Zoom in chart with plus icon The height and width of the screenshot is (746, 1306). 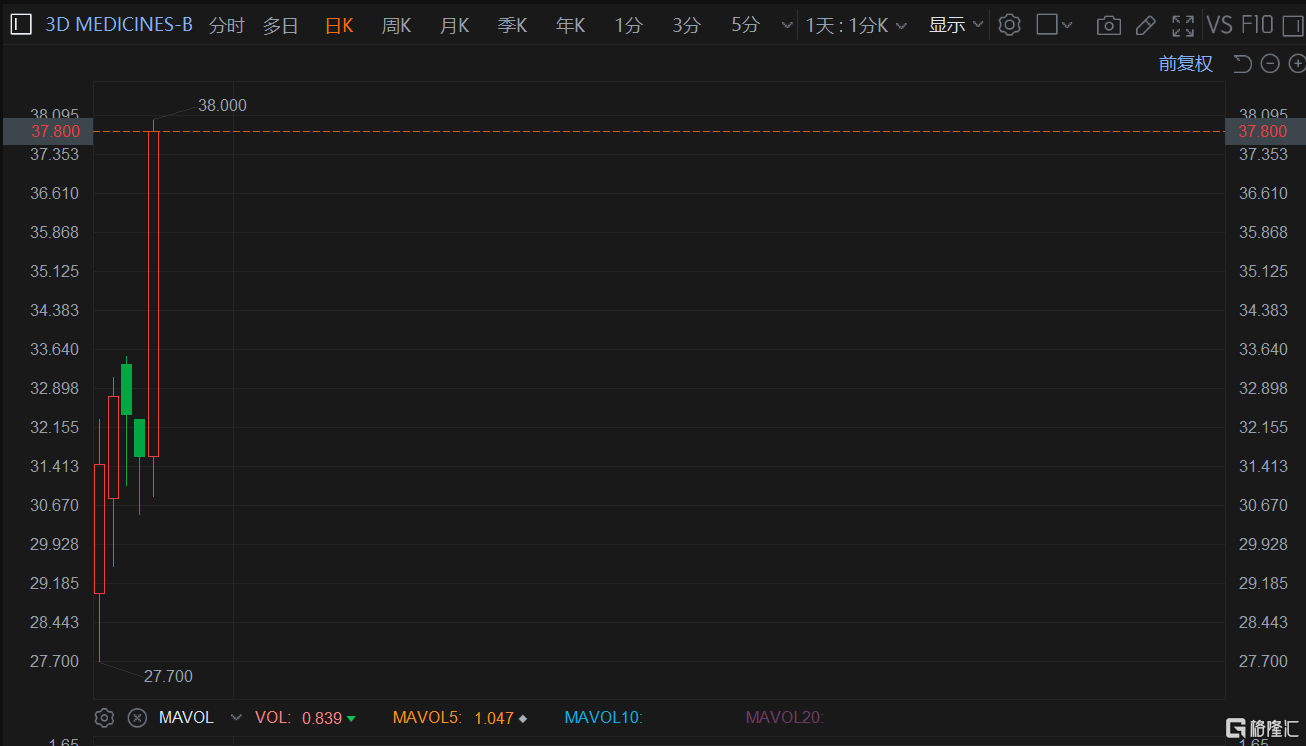tap(1297, 64)
